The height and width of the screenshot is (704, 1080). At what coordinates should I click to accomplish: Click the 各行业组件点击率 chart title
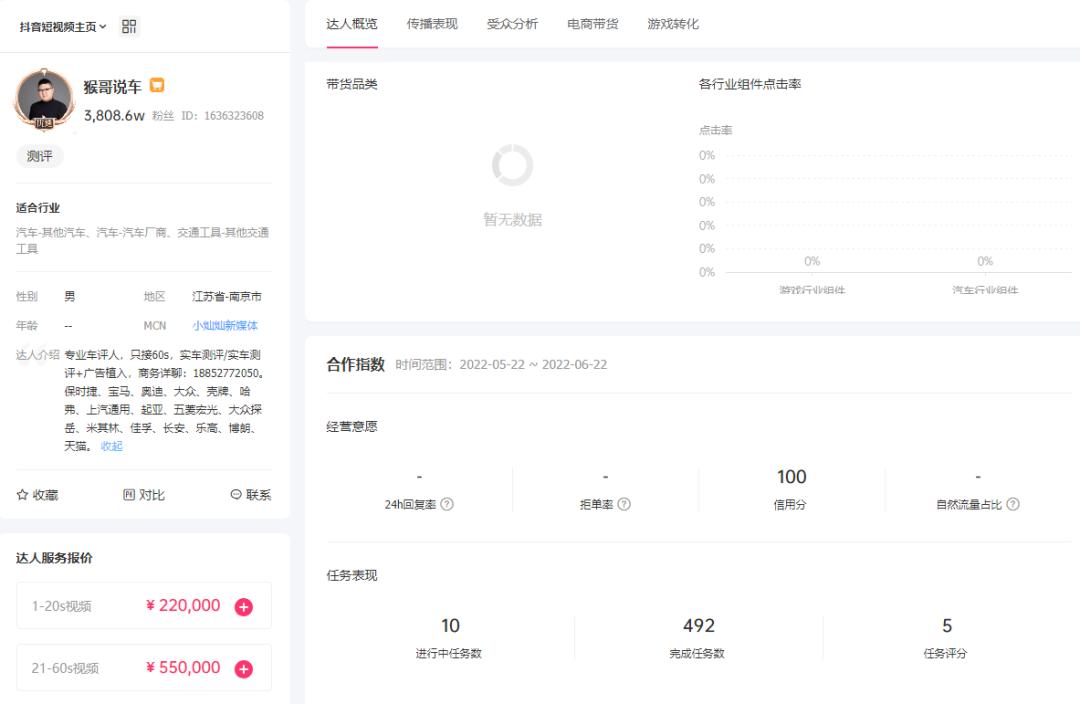pyautogui.click(x=750, y=84)
